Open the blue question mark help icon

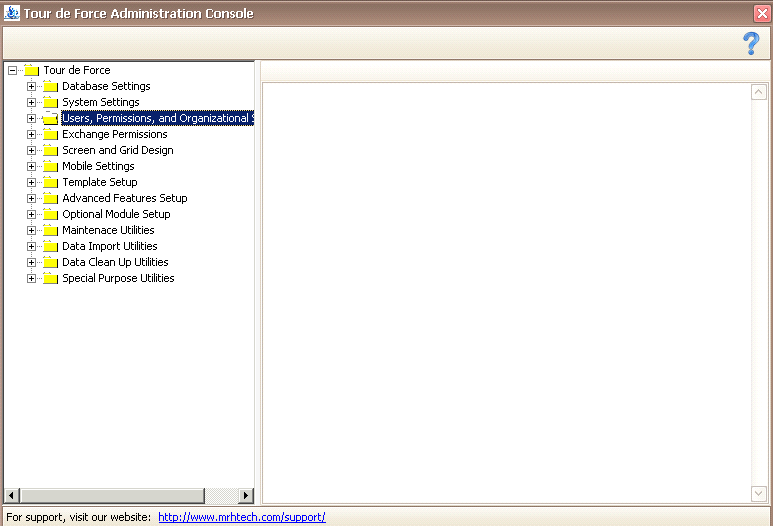(x=751, y=43)
